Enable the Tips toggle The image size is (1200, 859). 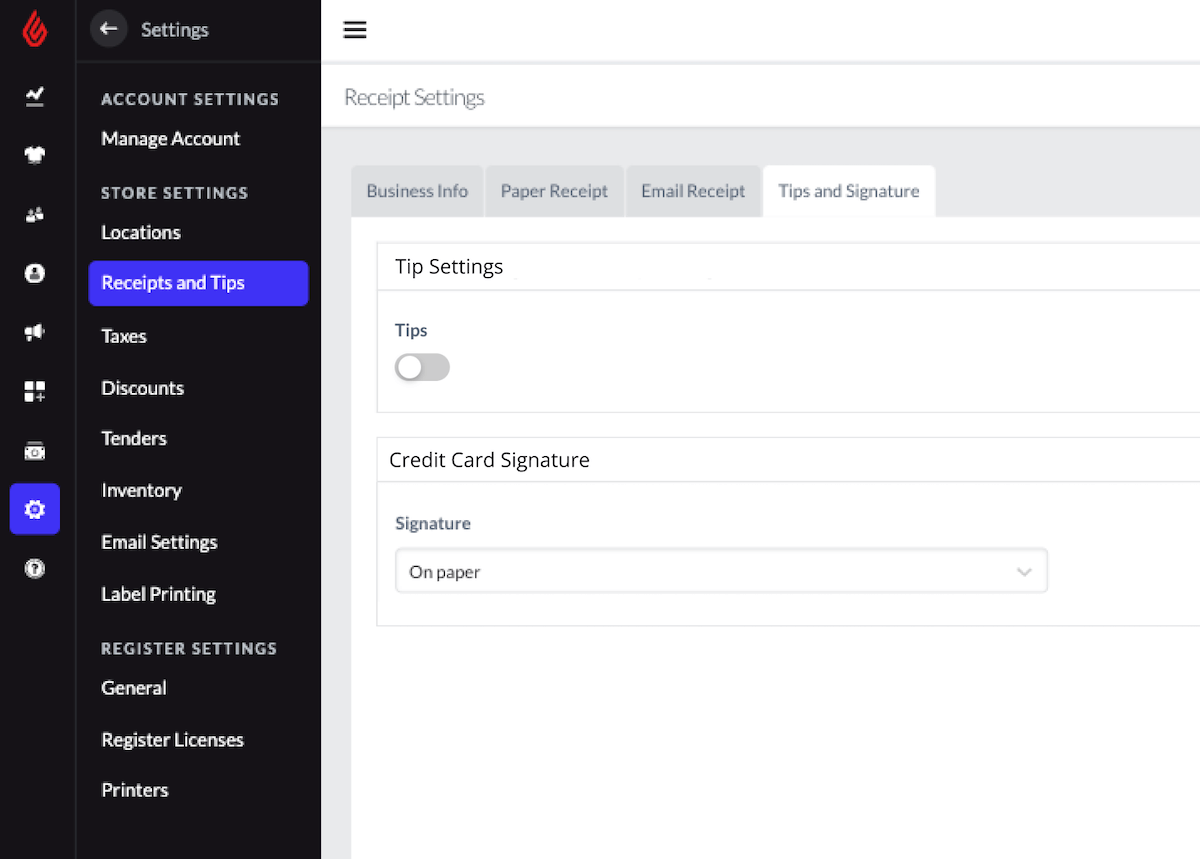[x=422, y=367]
